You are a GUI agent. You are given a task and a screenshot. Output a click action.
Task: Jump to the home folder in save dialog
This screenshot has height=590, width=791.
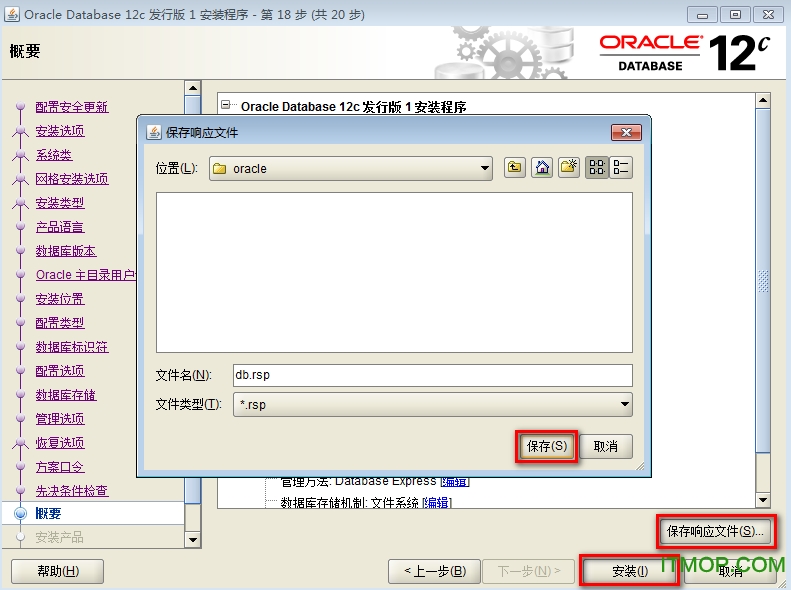click(542, 167)
